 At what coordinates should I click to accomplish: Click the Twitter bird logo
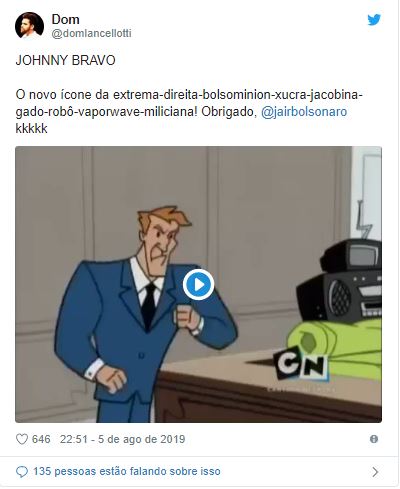(x=374, y=20)
